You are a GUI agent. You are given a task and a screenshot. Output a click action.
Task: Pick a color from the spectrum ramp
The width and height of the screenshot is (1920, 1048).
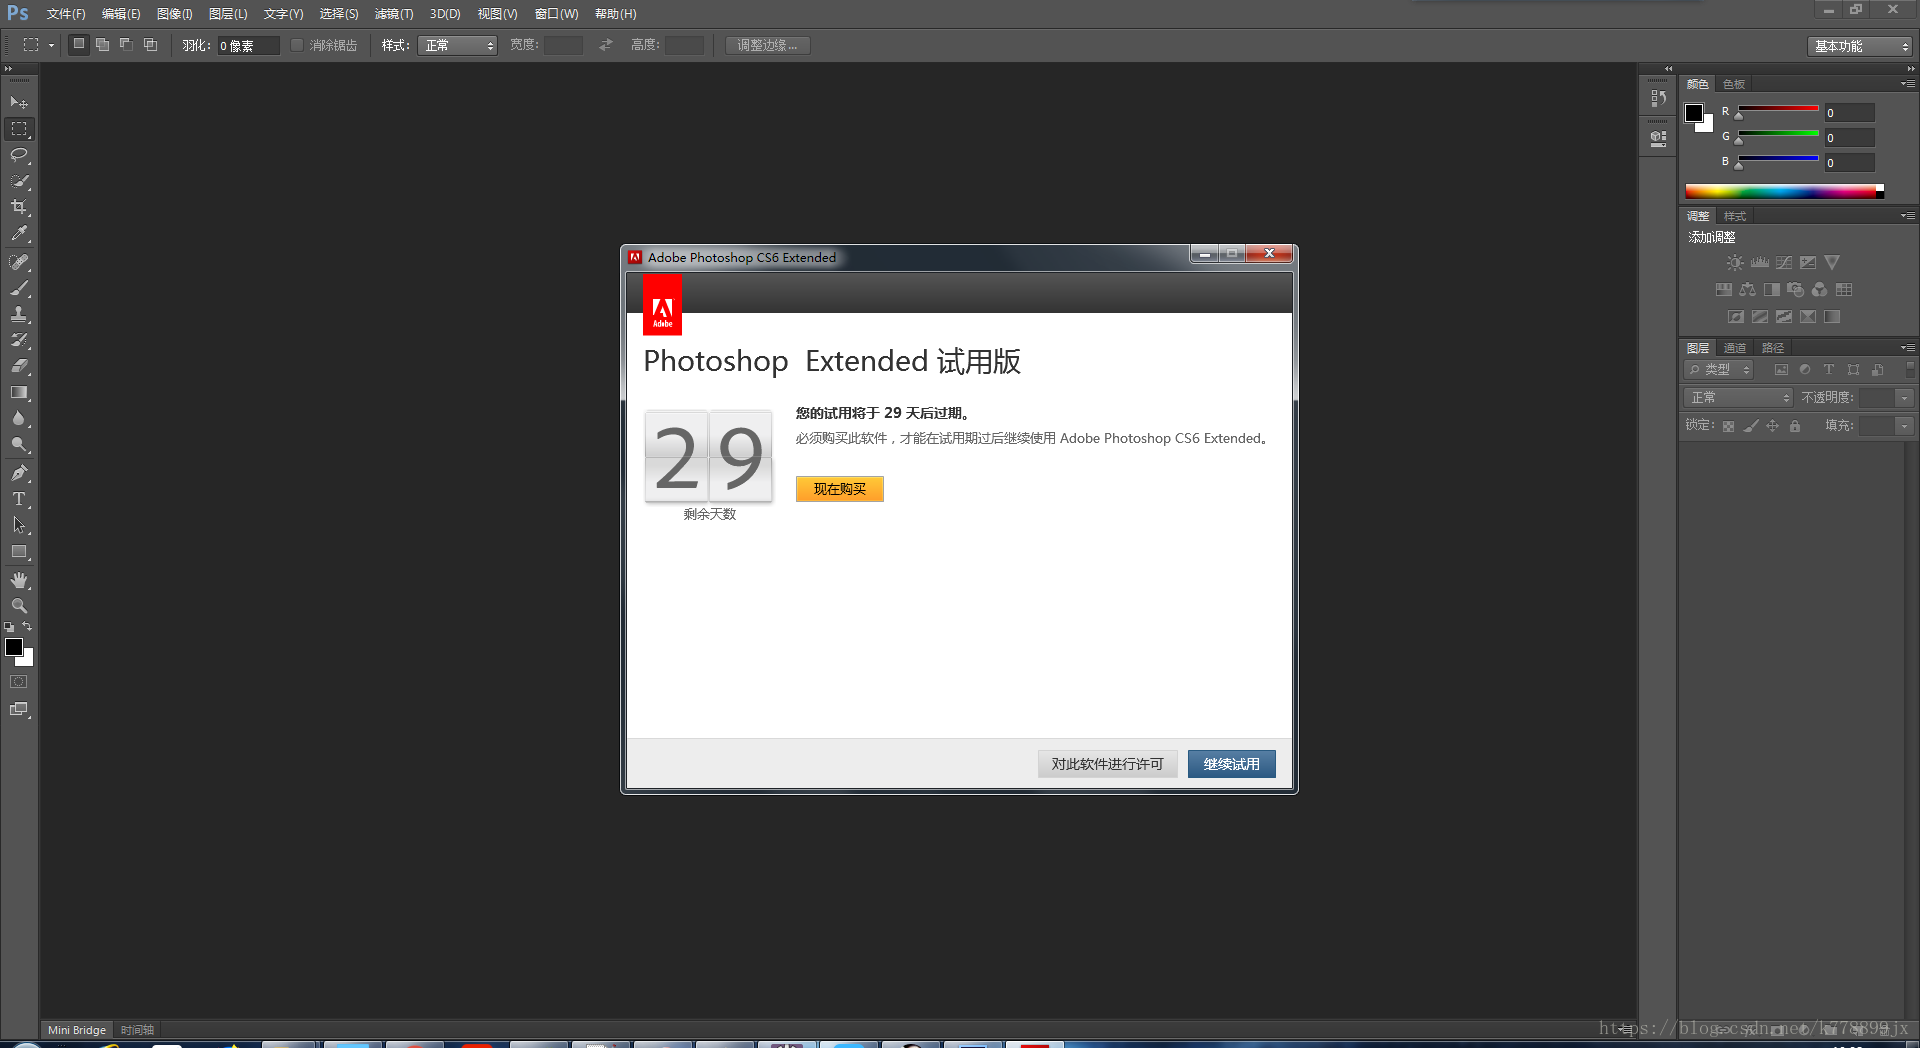coord(1785,191)
